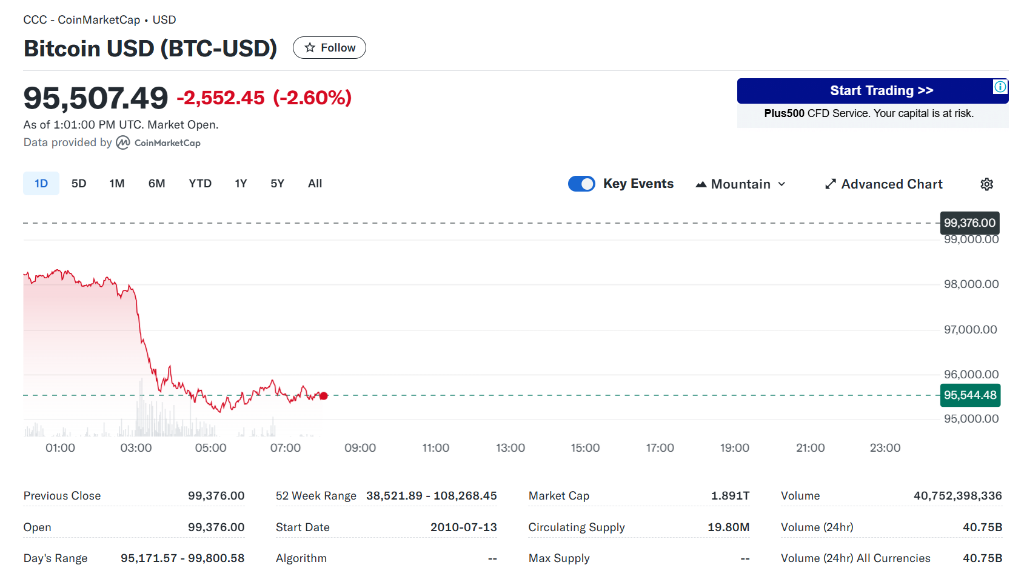Follow Bitcoin USD with the Follow button
1024x580 pixels.
[x=329, y=48]
